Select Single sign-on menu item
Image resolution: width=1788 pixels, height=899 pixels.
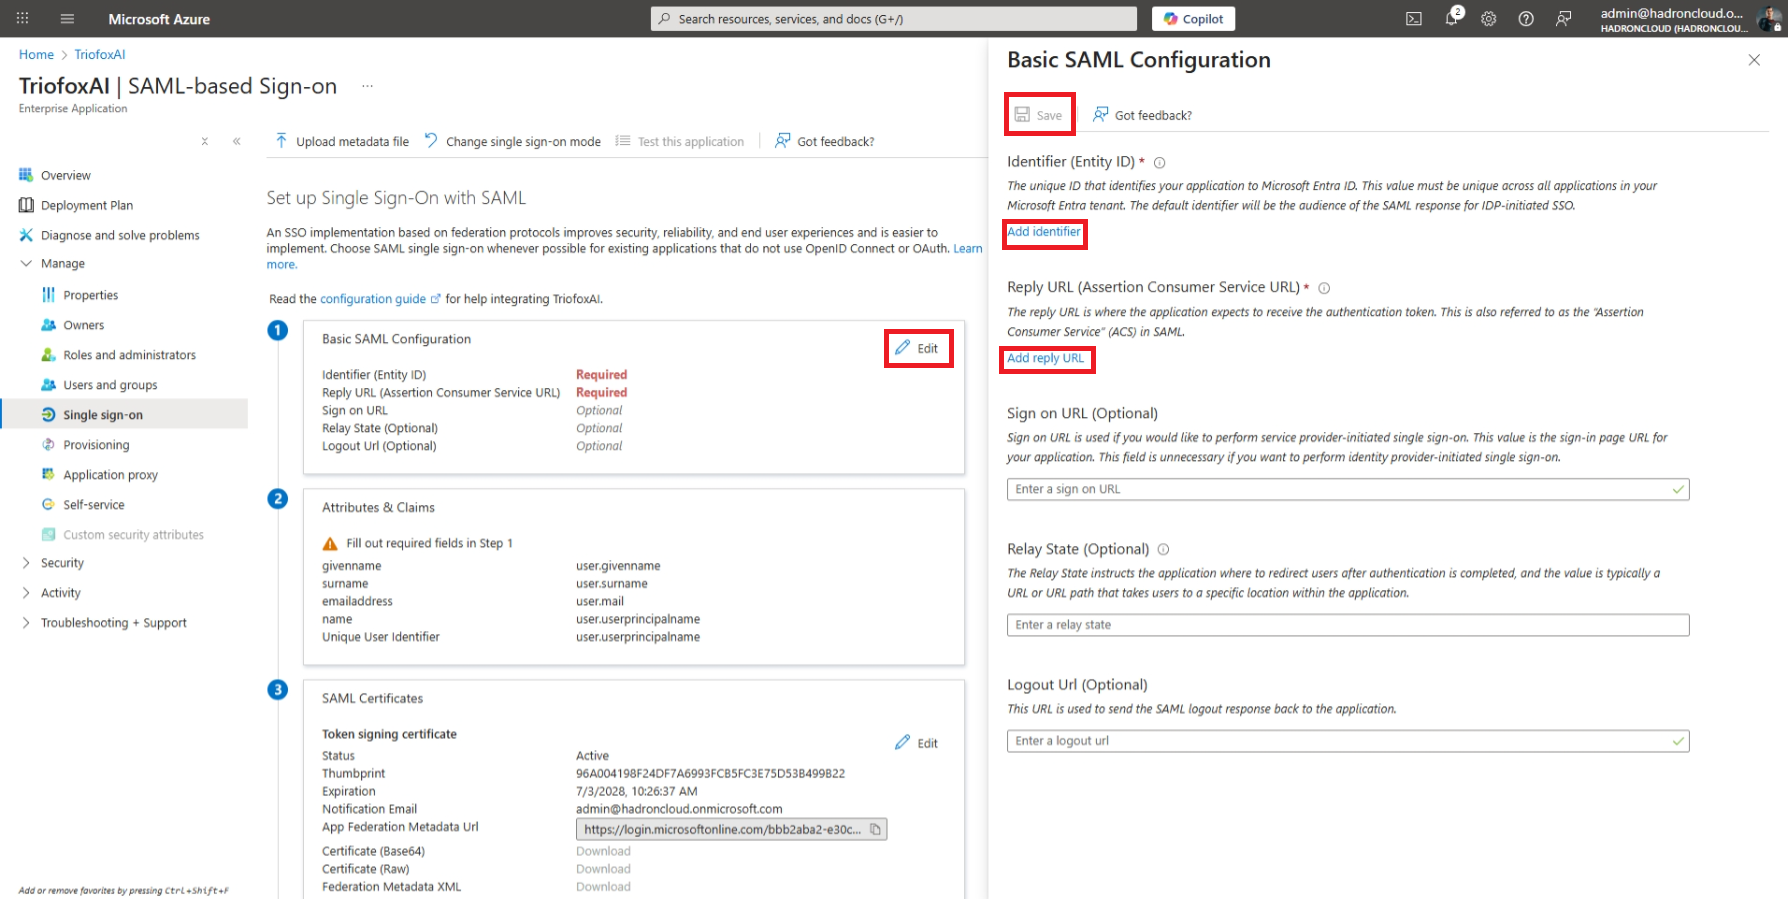125,415
